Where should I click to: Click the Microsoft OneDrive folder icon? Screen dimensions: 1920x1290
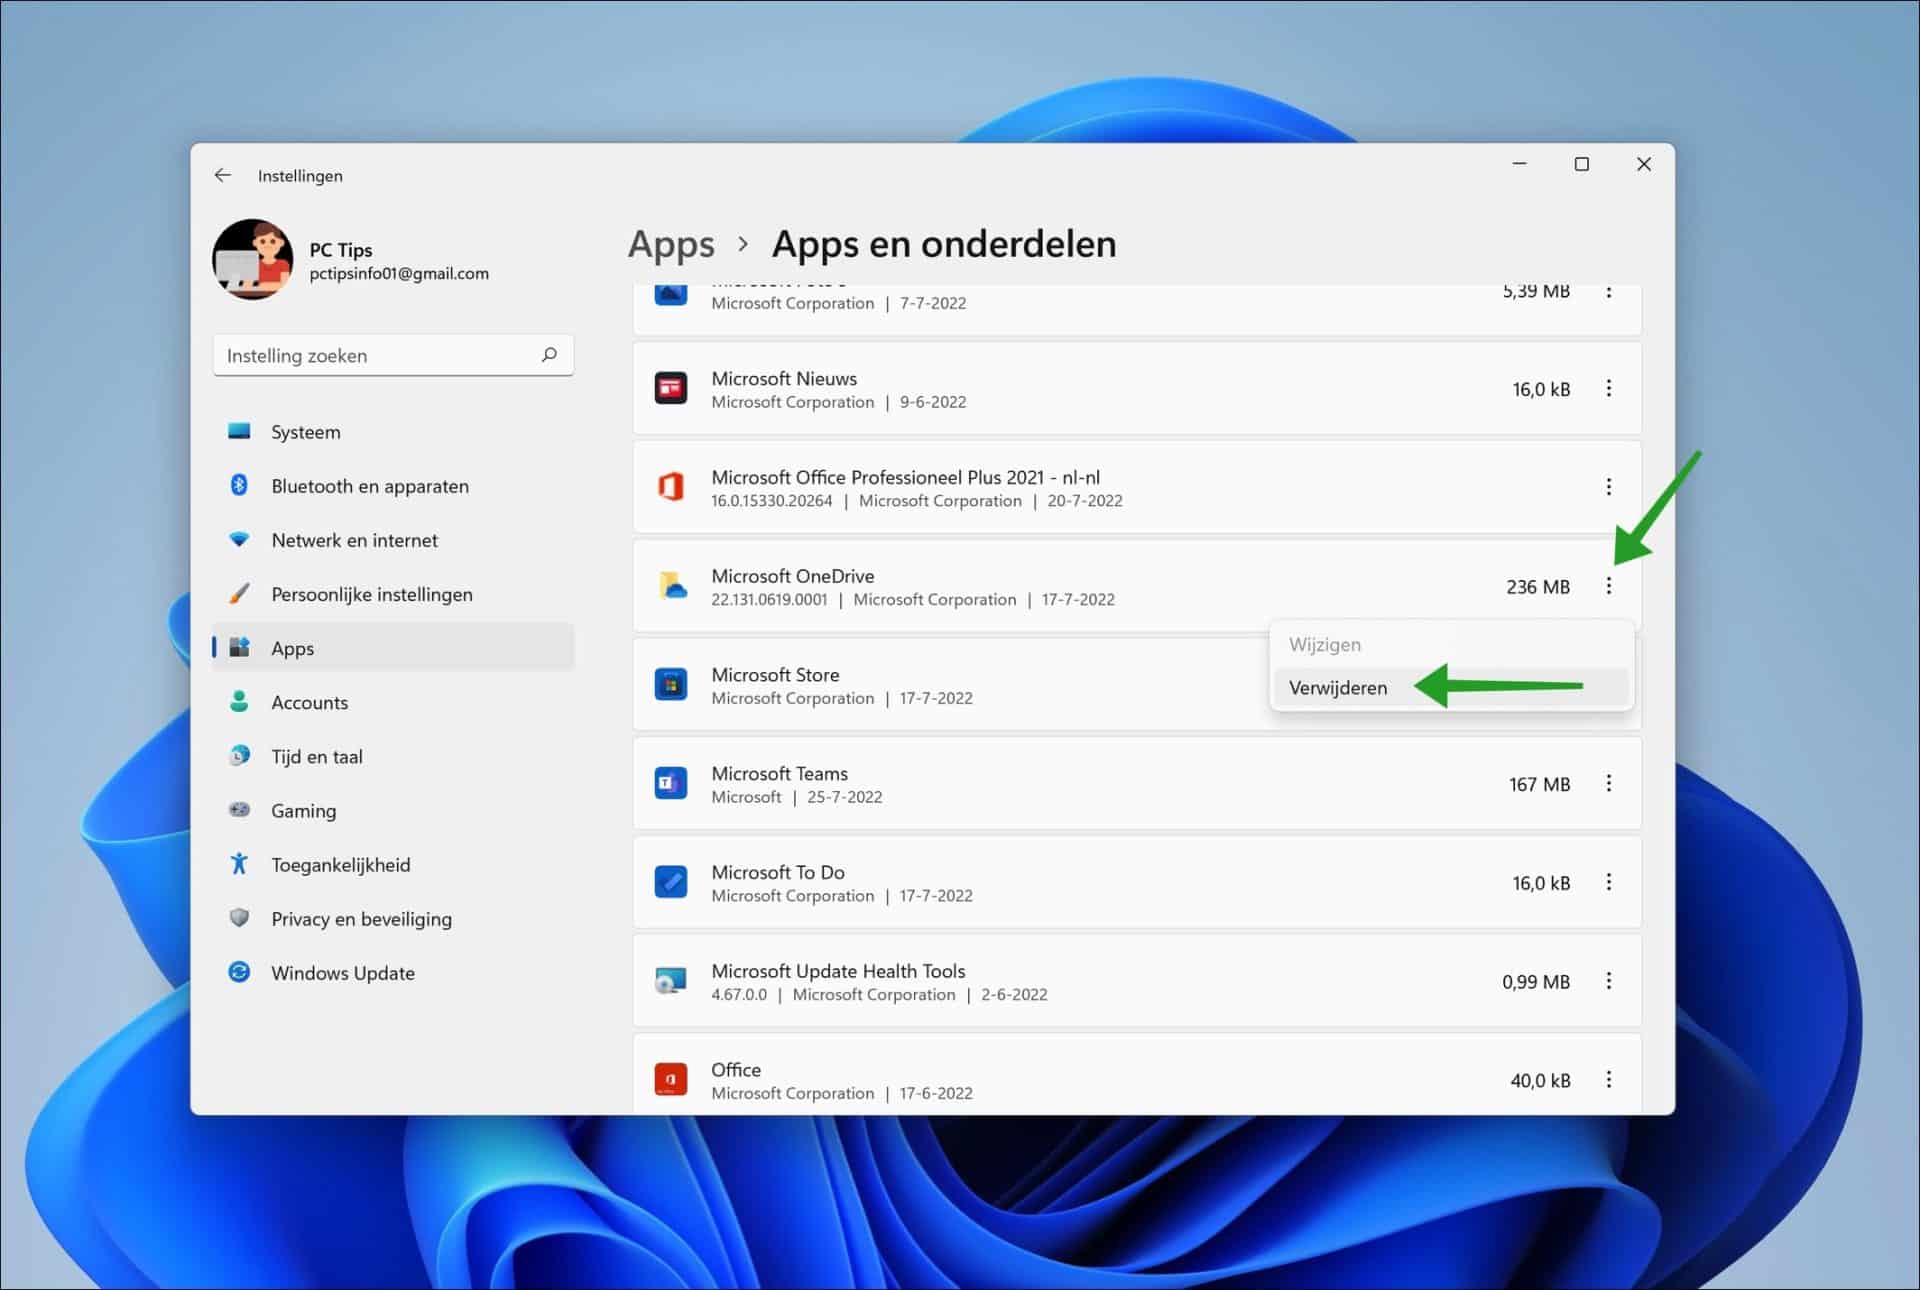click(x=671, y=586)
